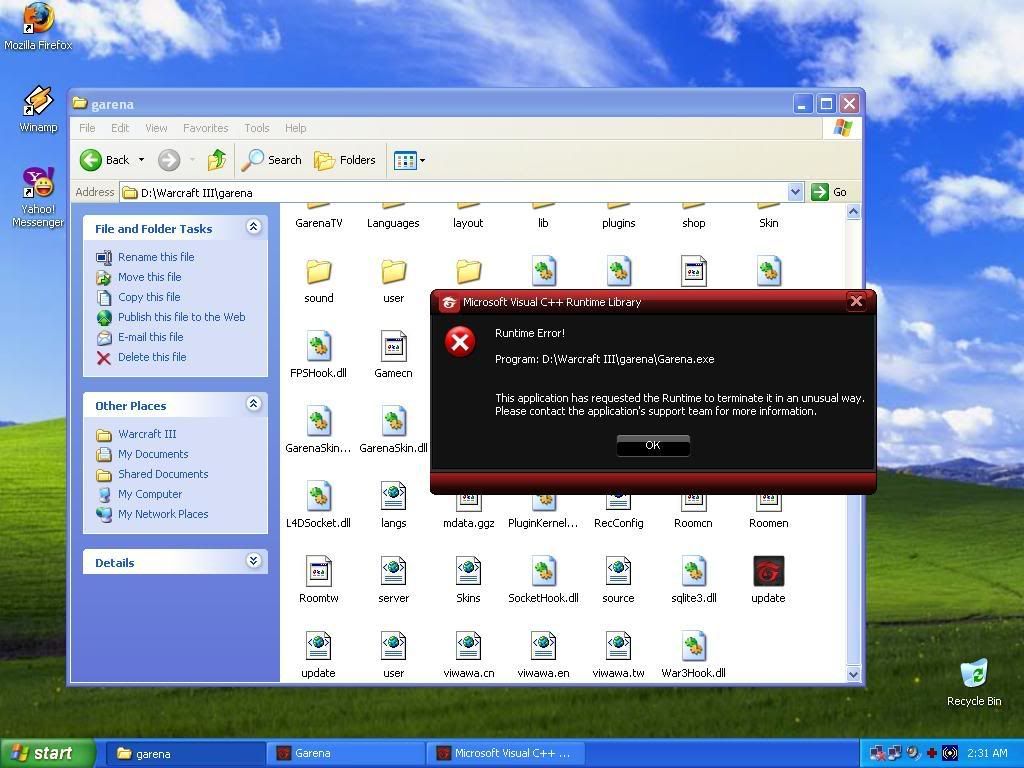Select the red Garena update icon

(x=768, y=572)
